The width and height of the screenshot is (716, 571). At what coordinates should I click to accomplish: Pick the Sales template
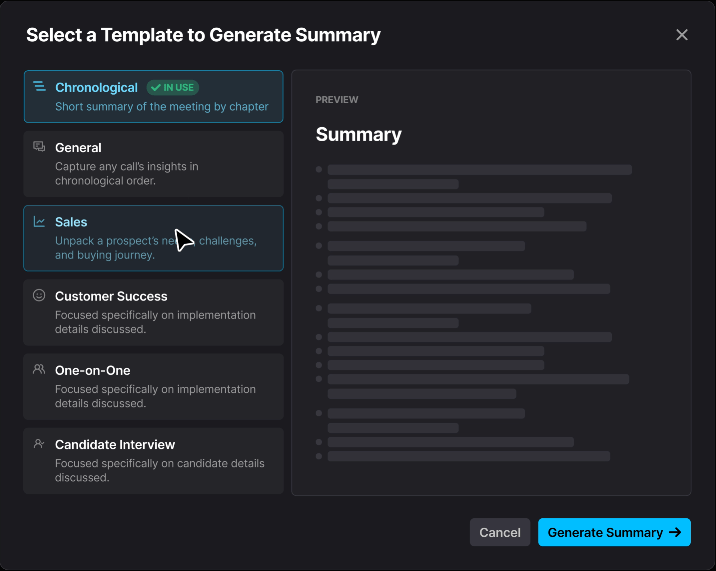click(x=153, y=238)
